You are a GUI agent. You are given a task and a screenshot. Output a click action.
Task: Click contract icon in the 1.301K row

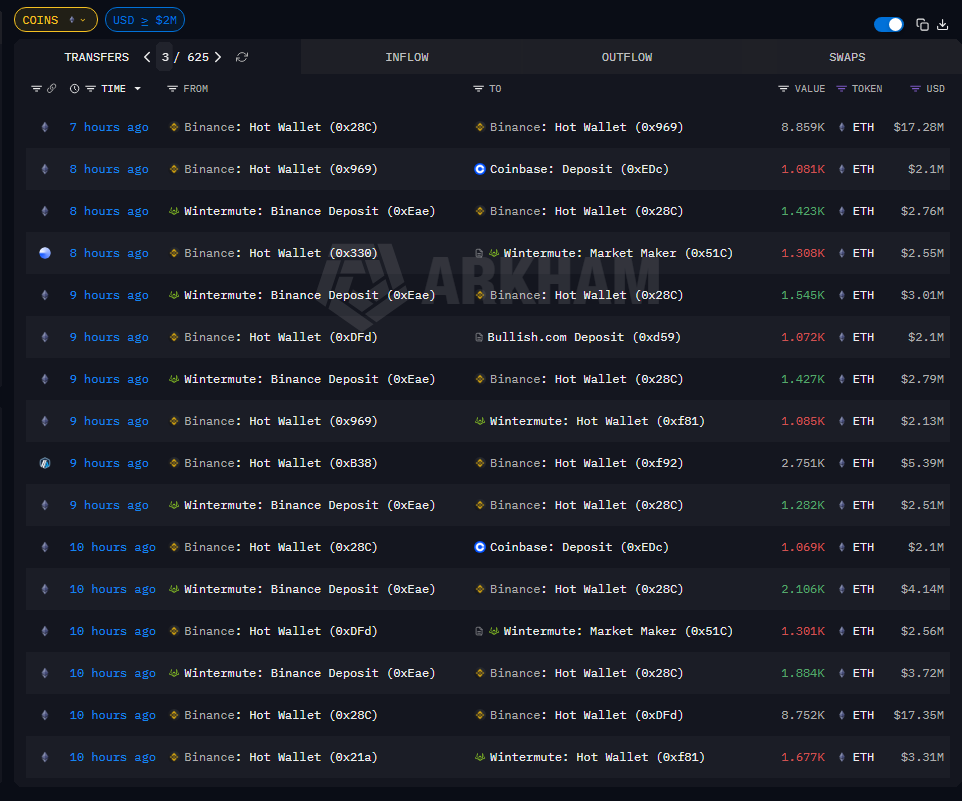click(479, 631)
